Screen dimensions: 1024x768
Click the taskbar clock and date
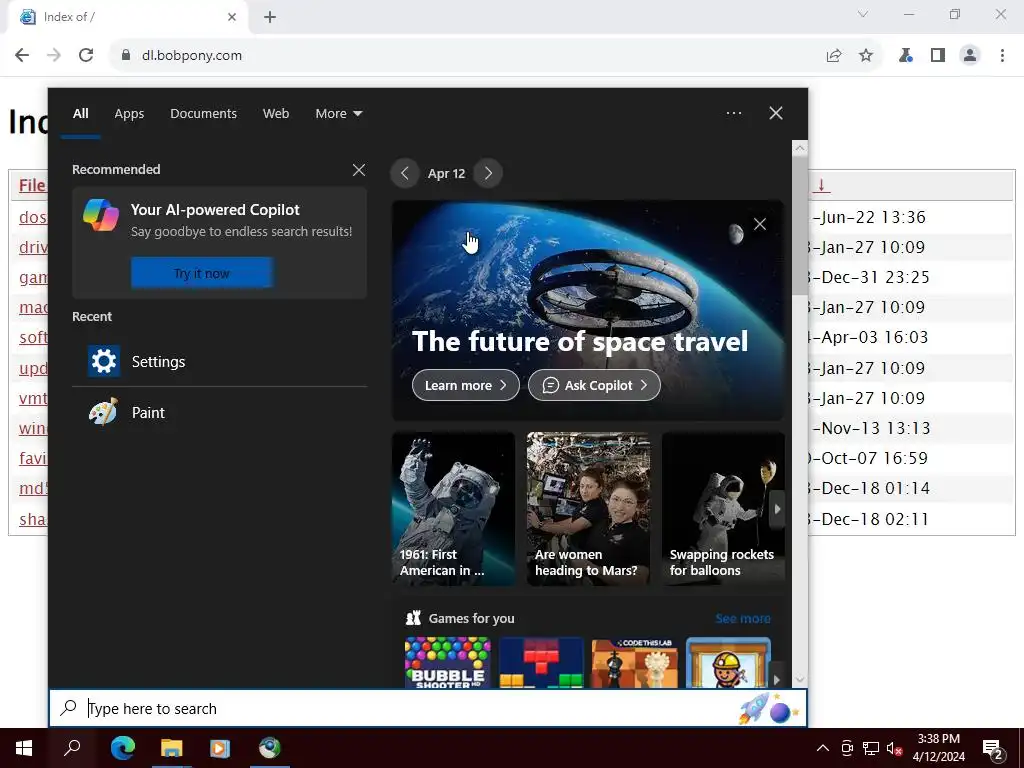click(x=938, y=748)
